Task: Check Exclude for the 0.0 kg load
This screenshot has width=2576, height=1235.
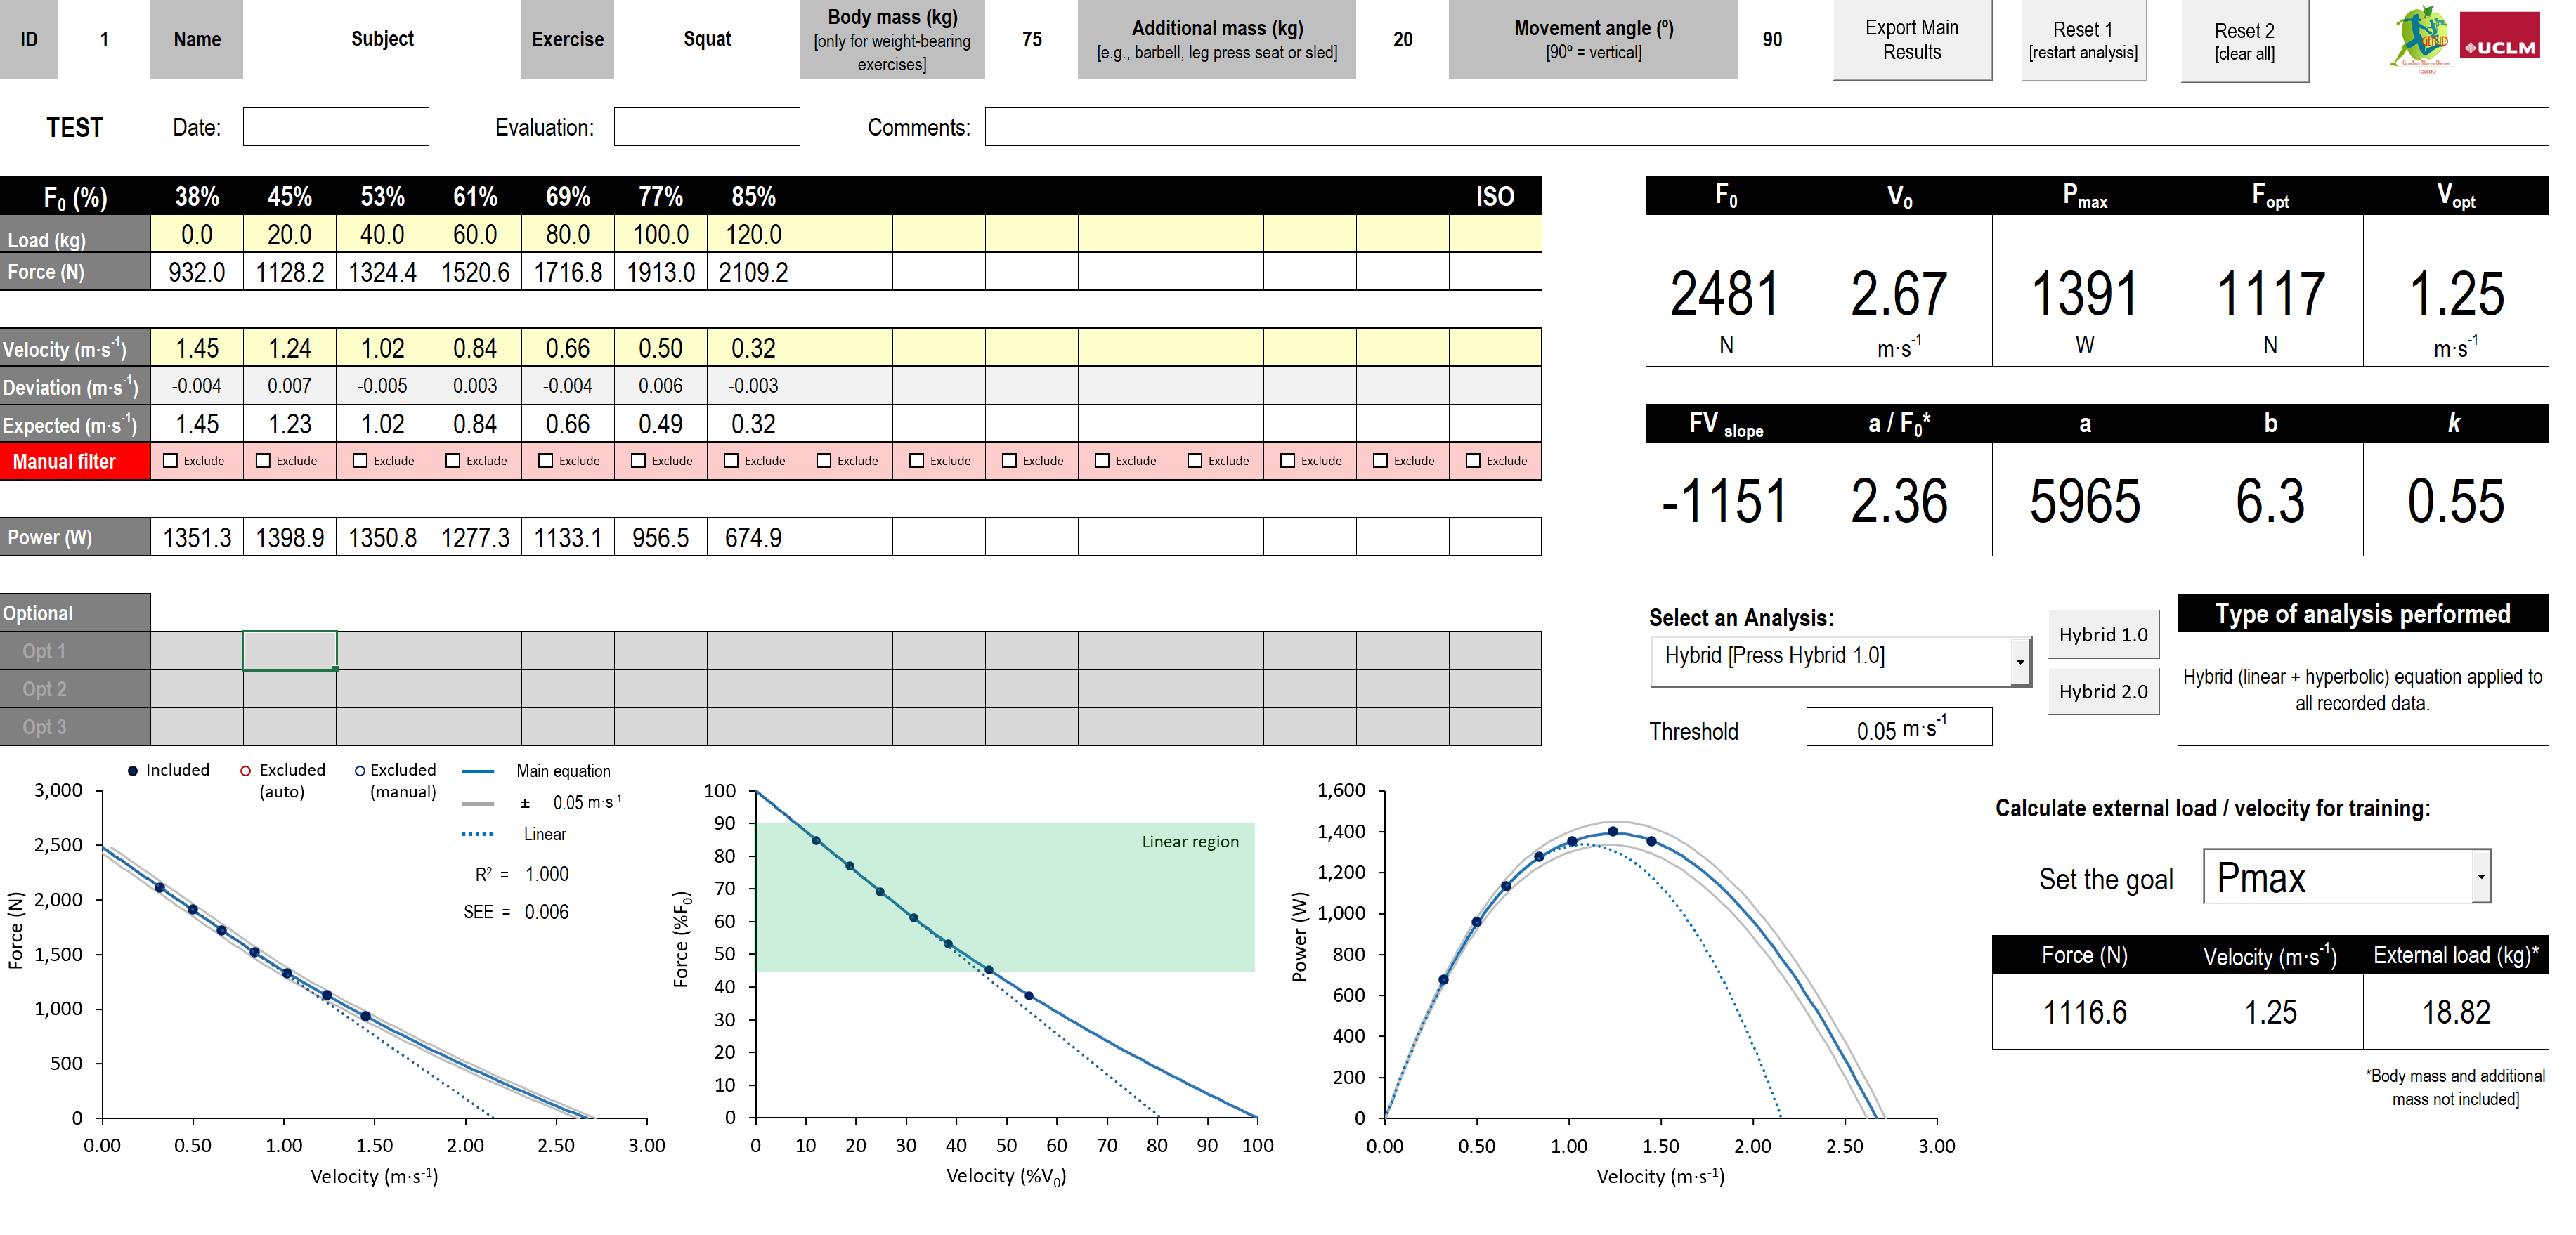Action: (x=169, y=460)
